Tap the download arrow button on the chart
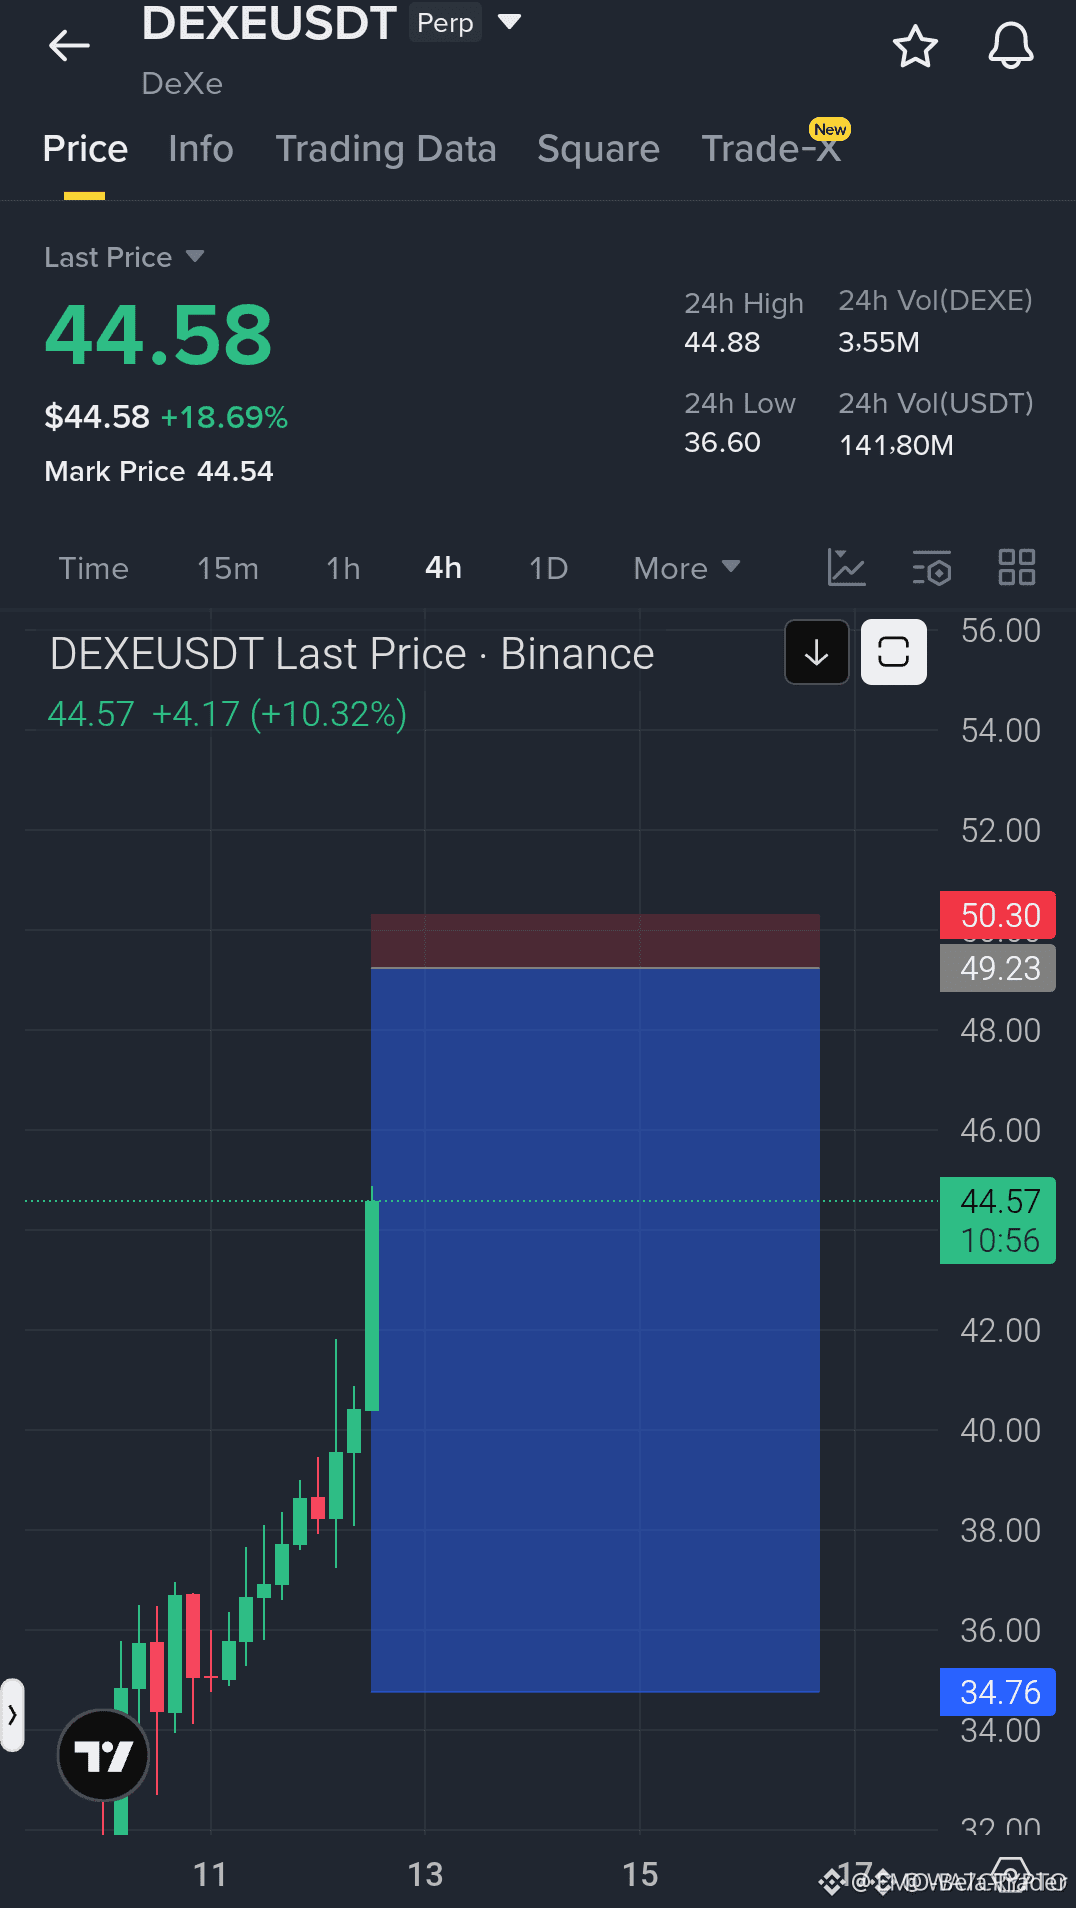Viewport: 1076px width, 1908px height. point(817,652)
